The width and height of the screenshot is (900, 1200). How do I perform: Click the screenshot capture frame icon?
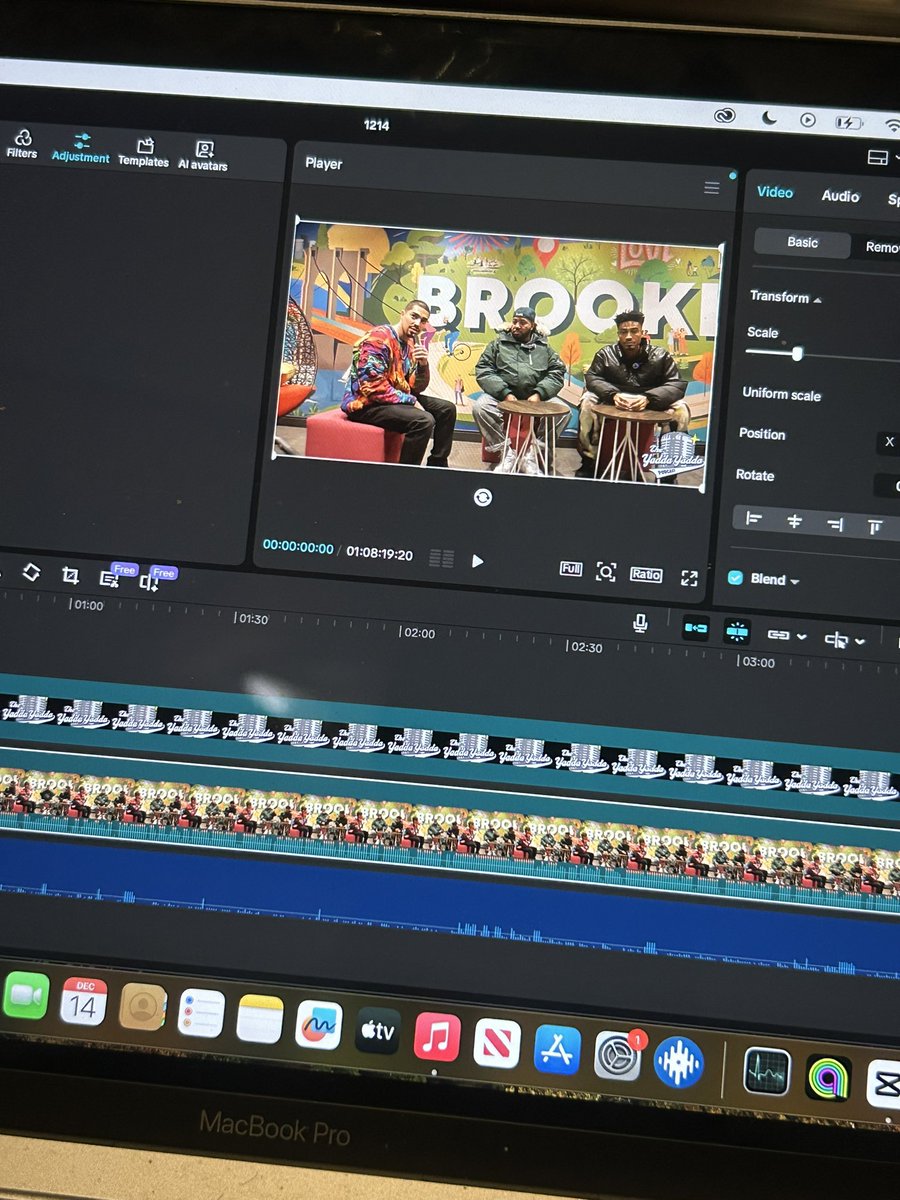[x=606, y=571]
